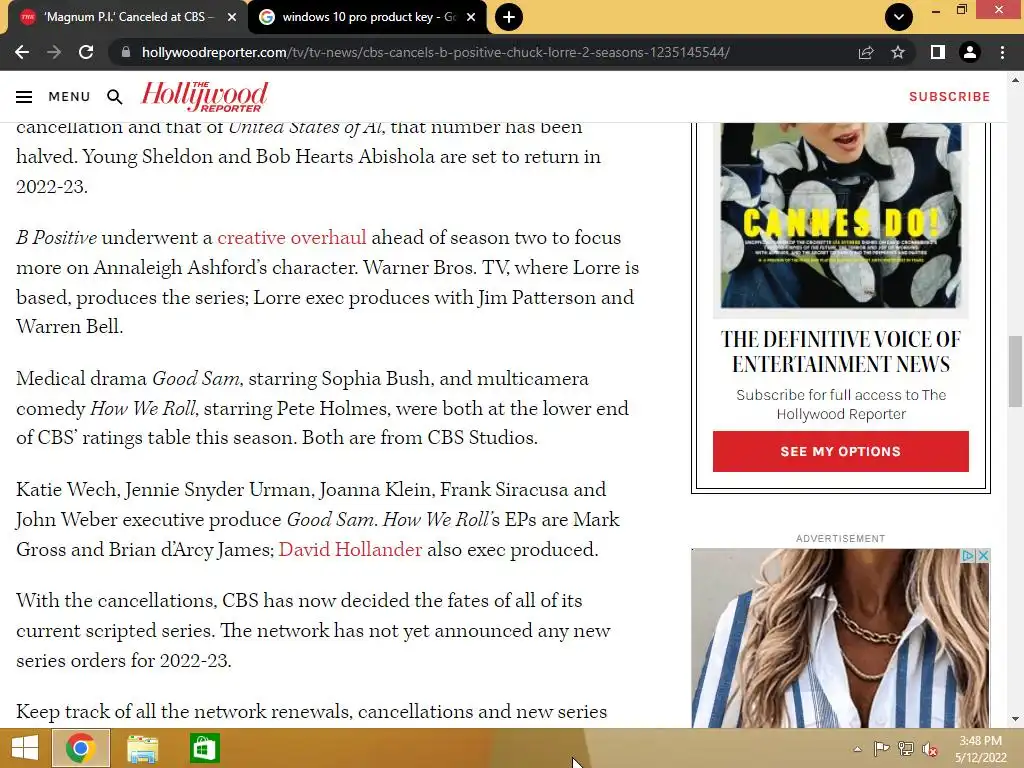Screen dimensions: 1024x768
Task: Click scrollbar up arrow
Action: tap(1014, 80)
